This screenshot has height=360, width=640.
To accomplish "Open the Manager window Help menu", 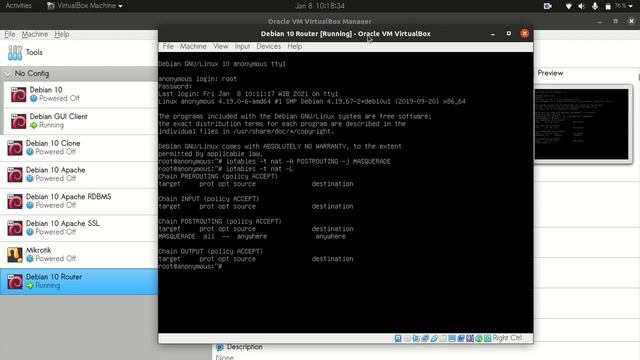I will tap(62, 34).
